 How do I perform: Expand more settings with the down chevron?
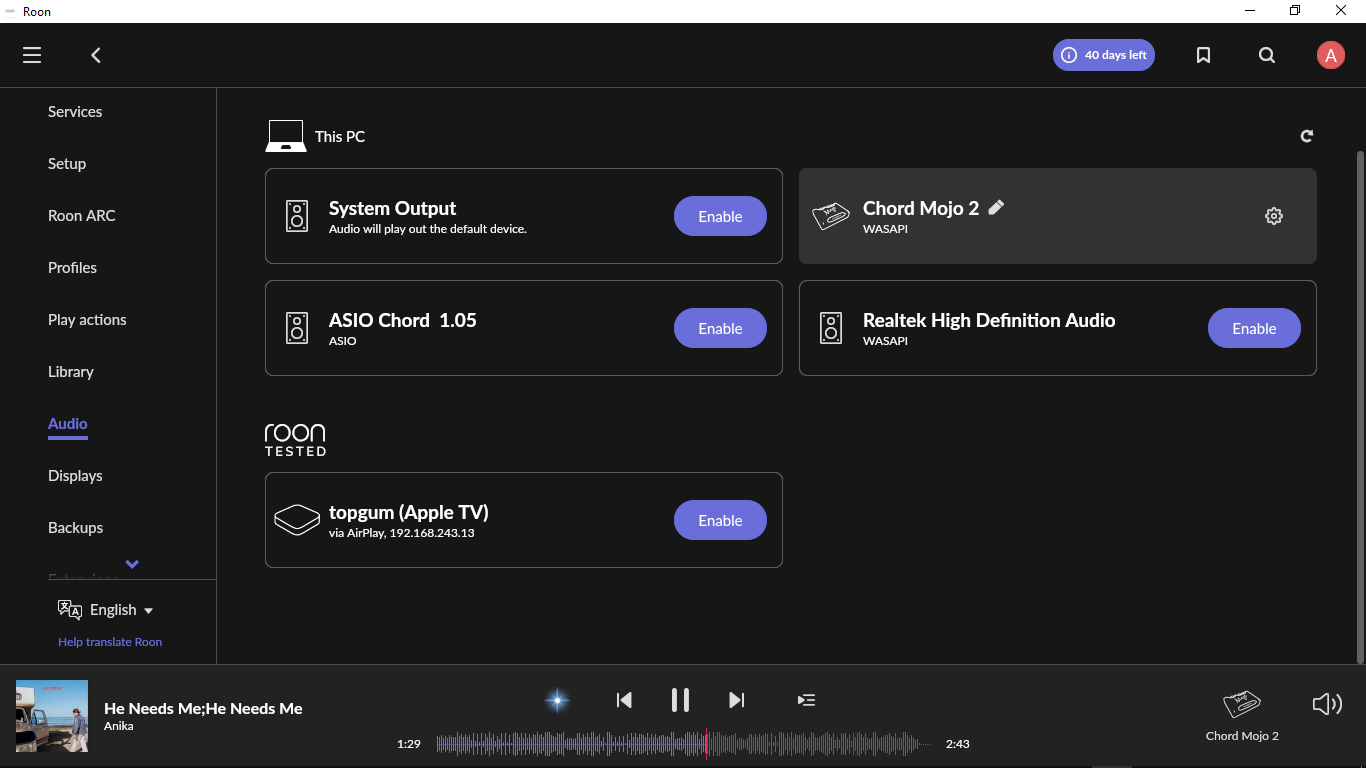(x=132, y=564)
